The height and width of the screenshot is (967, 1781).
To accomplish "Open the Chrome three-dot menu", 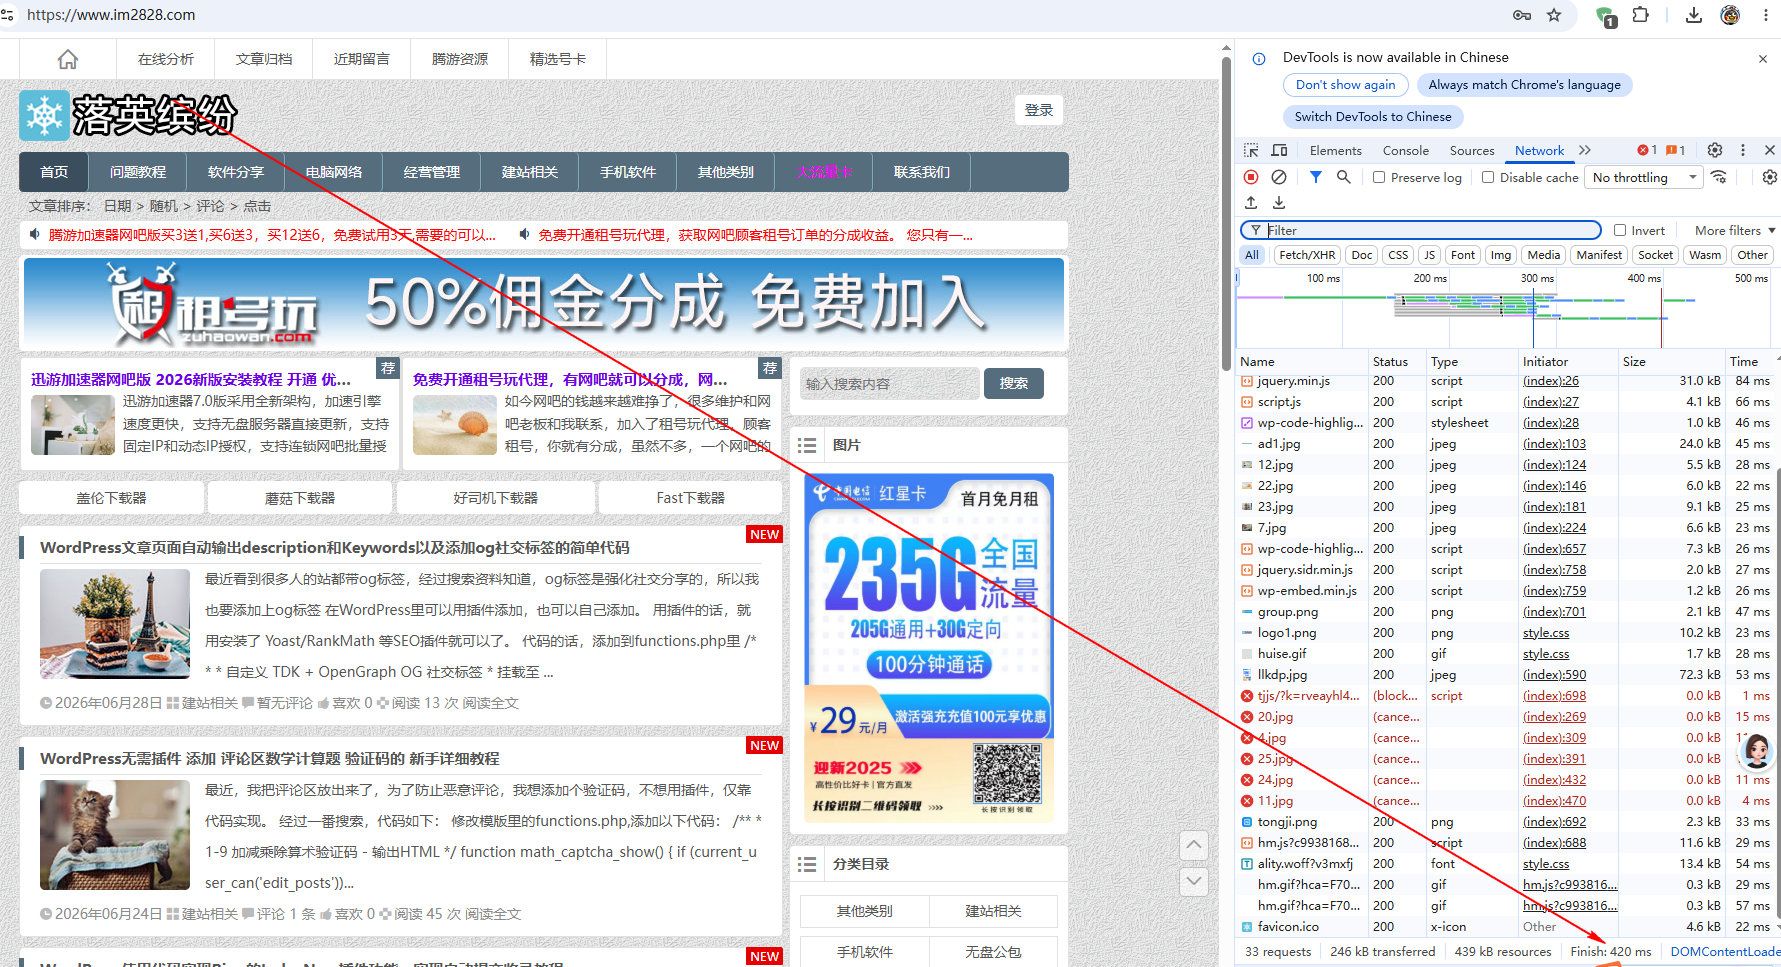I will [1765, 15].
